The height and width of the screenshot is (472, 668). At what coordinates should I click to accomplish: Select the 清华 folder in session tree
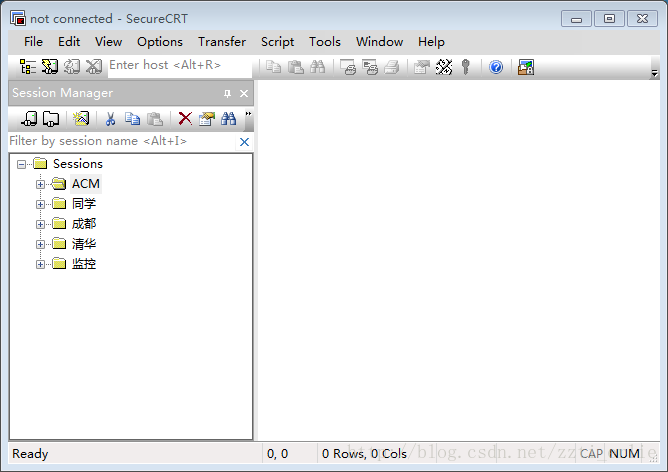84,244
